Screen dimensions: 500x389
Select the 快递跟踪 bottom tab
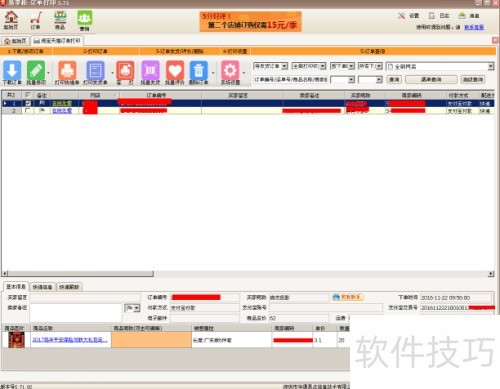coord(69,287)
